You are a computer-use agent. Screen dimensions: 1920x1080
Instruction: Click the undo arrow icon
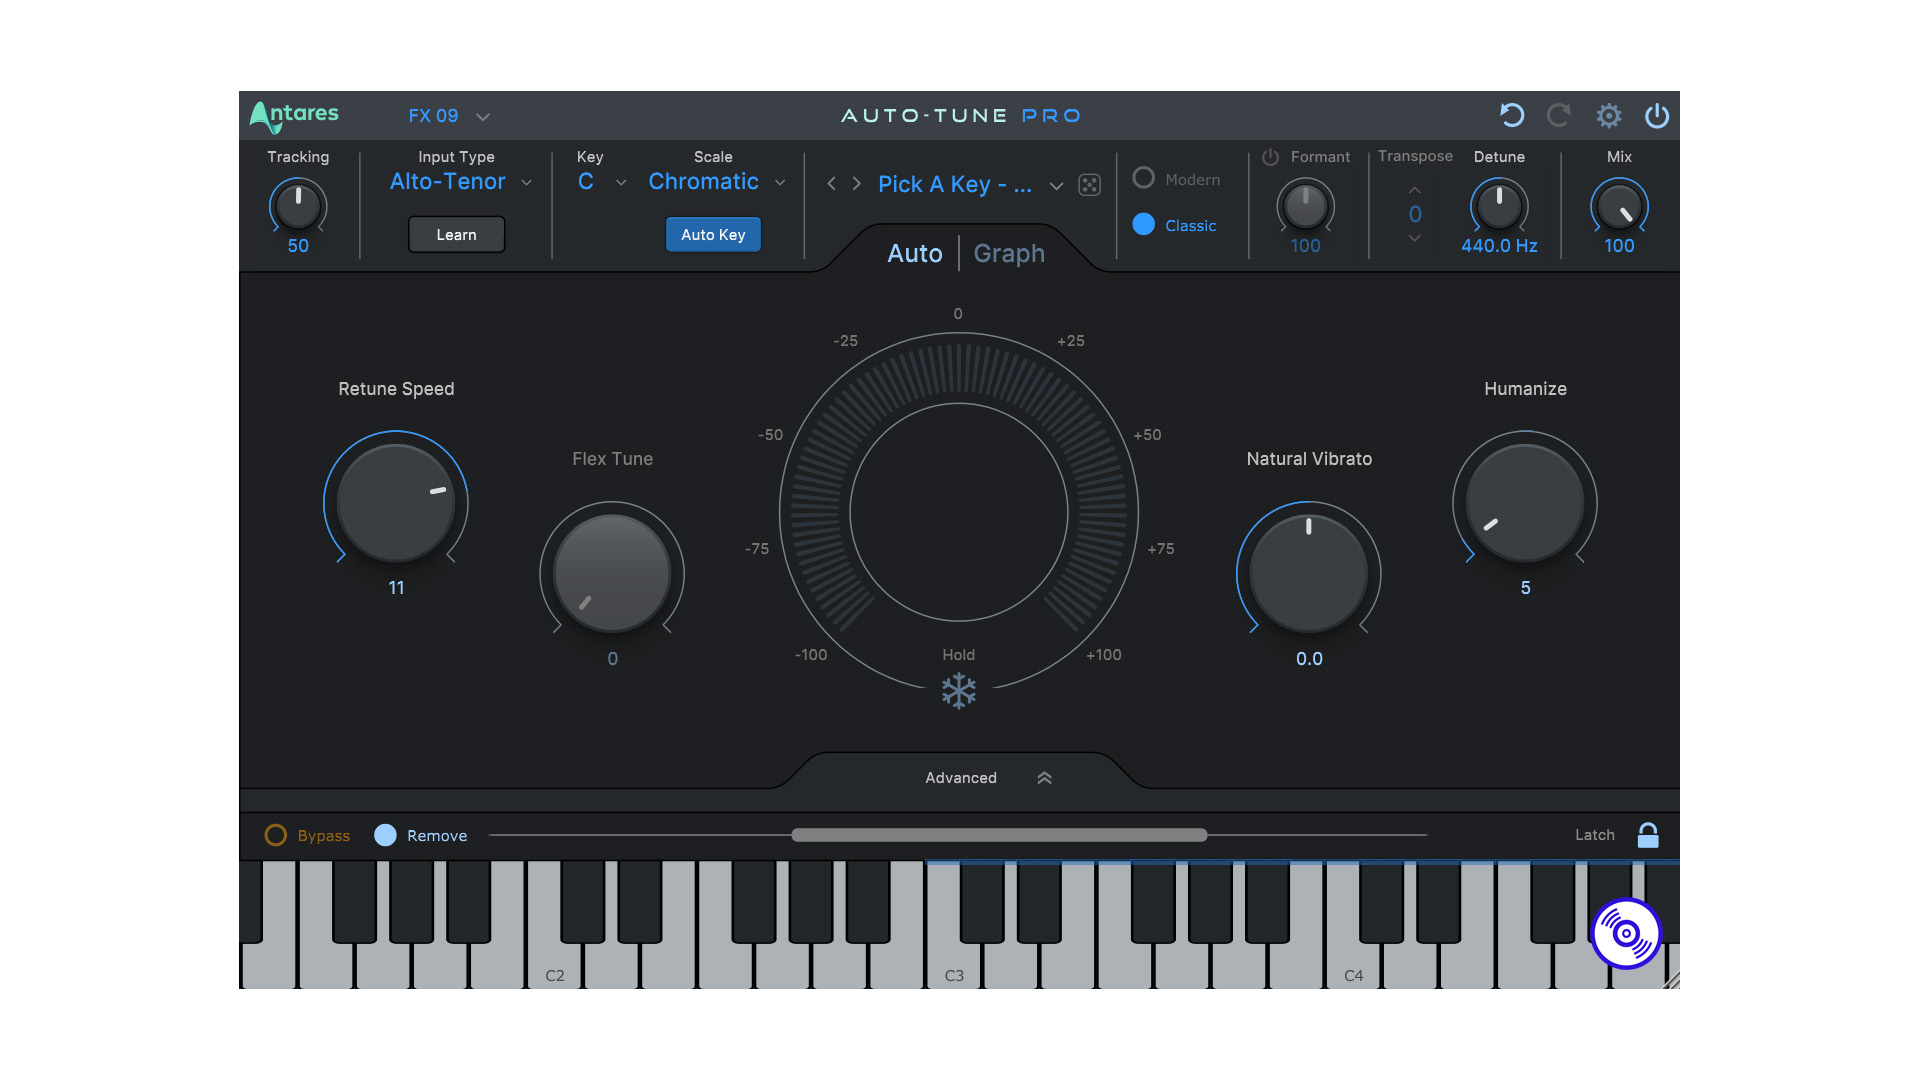[x=1515, y=116]
